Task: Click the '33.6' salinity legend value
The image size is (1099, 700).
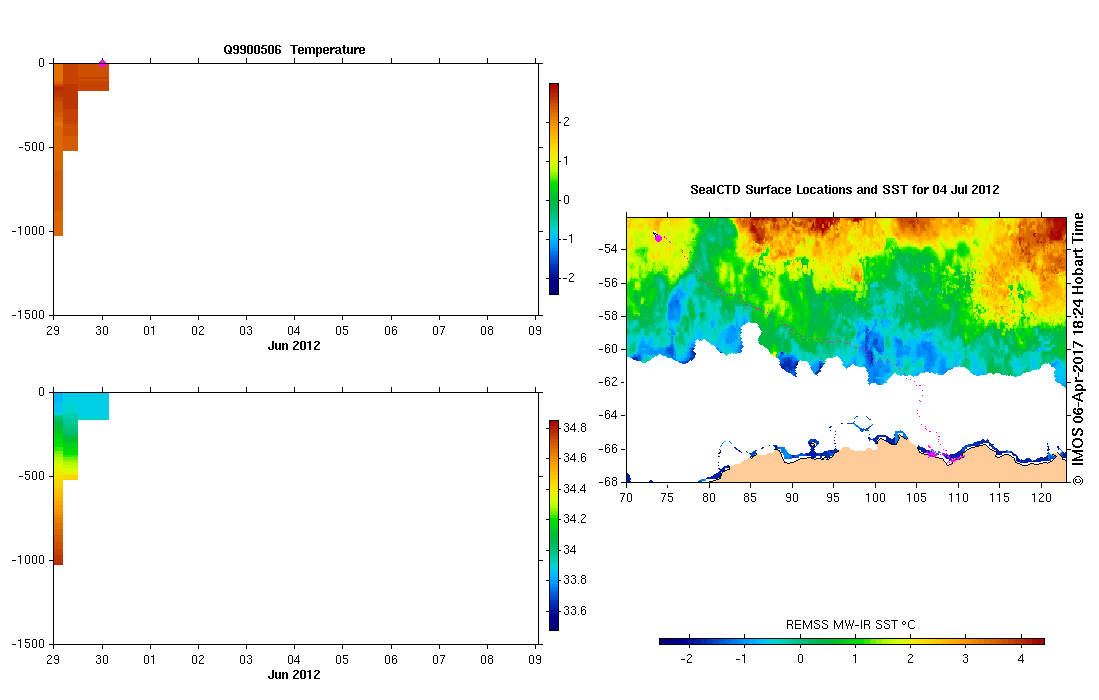Action: pos(575,611)
